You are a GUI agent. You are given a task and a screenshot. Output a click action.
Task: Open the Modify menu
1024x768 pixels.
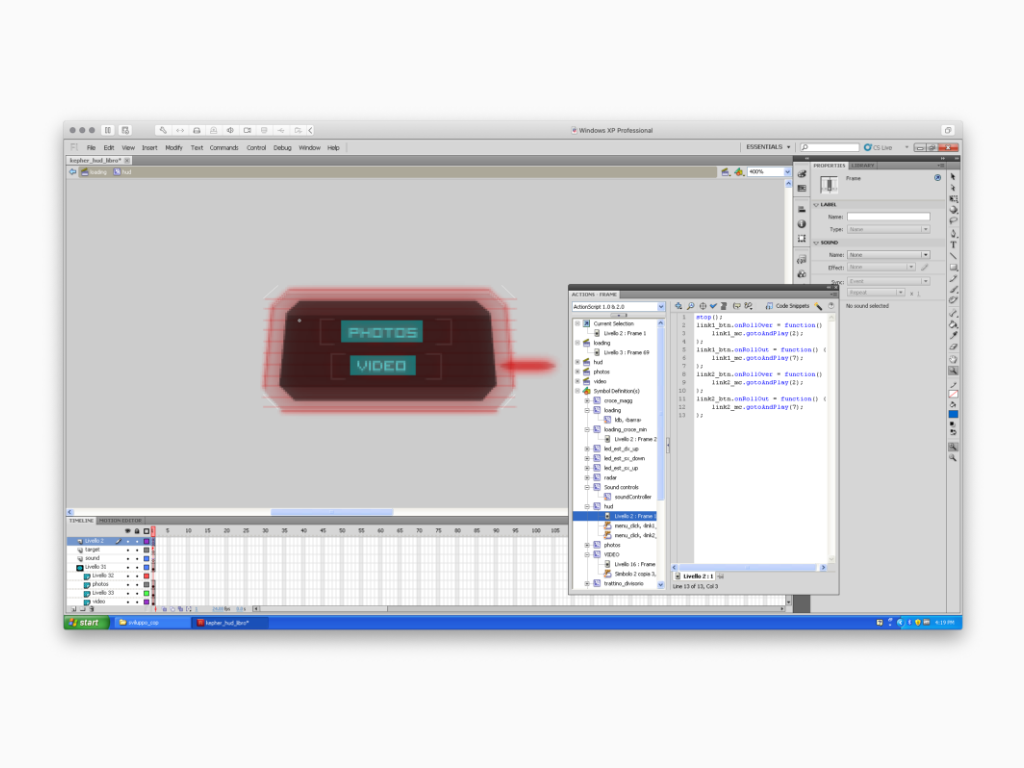click(174, 148)
